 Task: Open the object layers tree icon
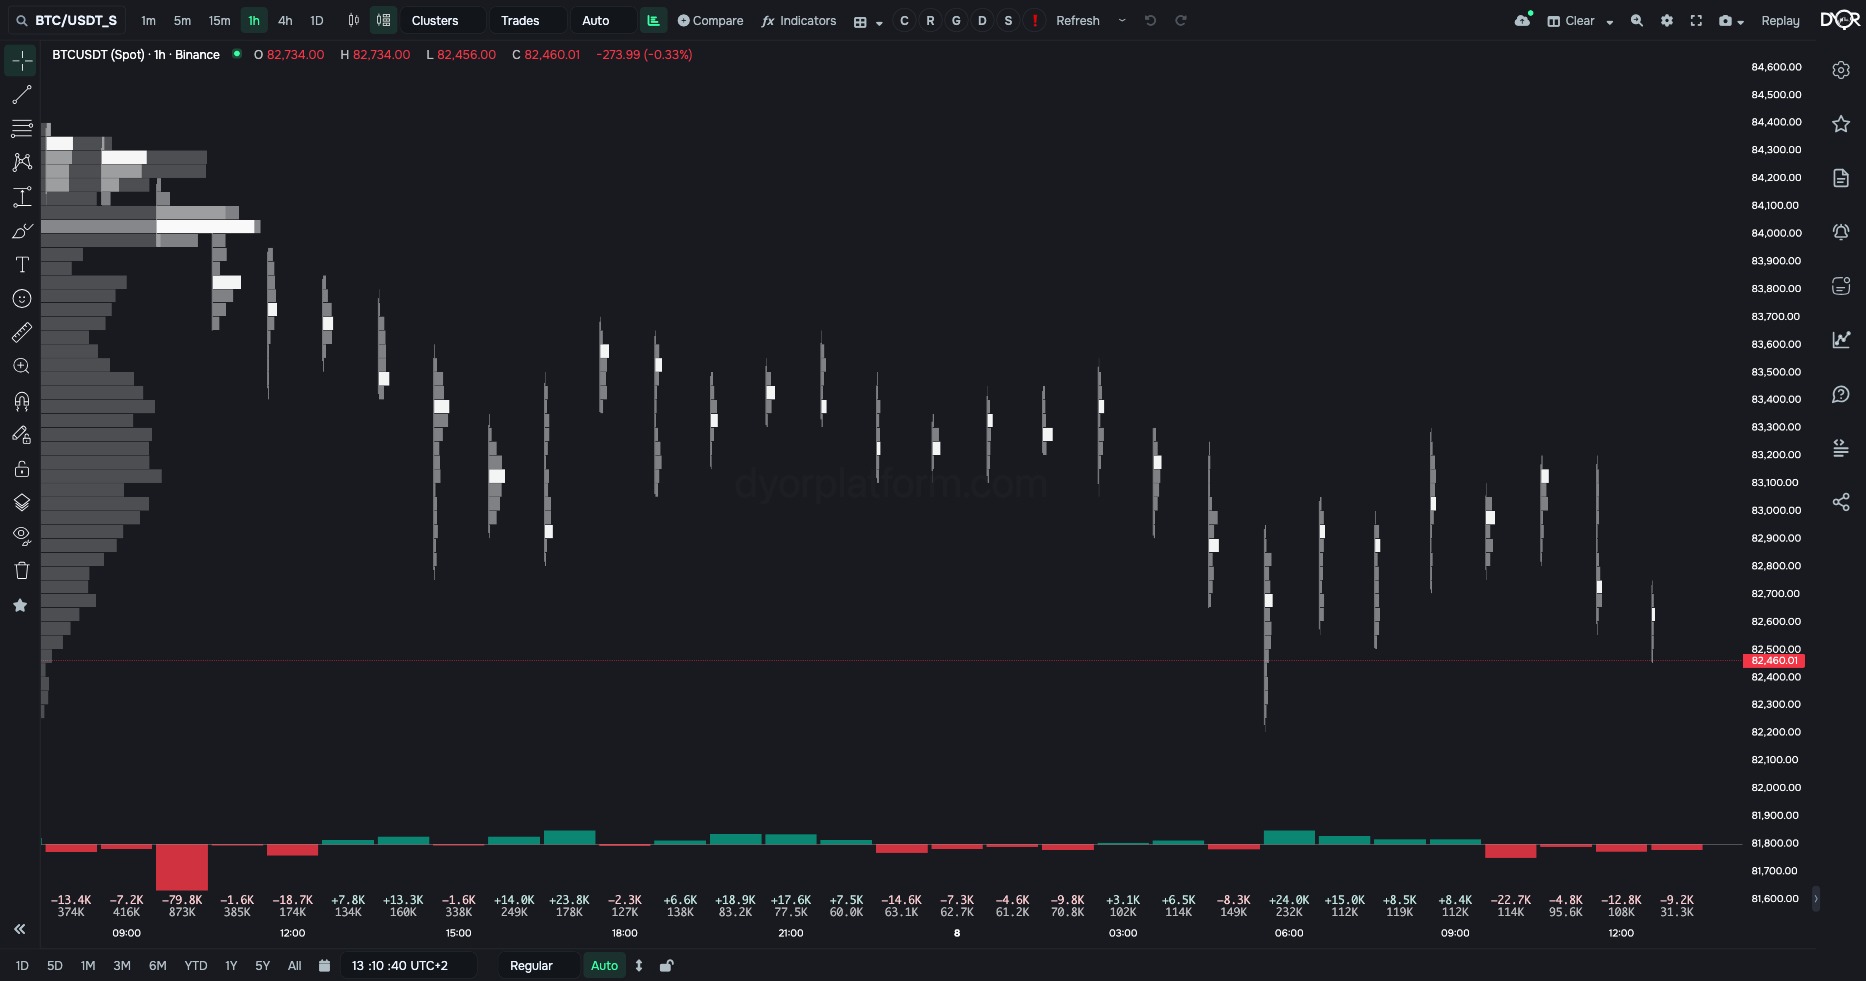22,503
